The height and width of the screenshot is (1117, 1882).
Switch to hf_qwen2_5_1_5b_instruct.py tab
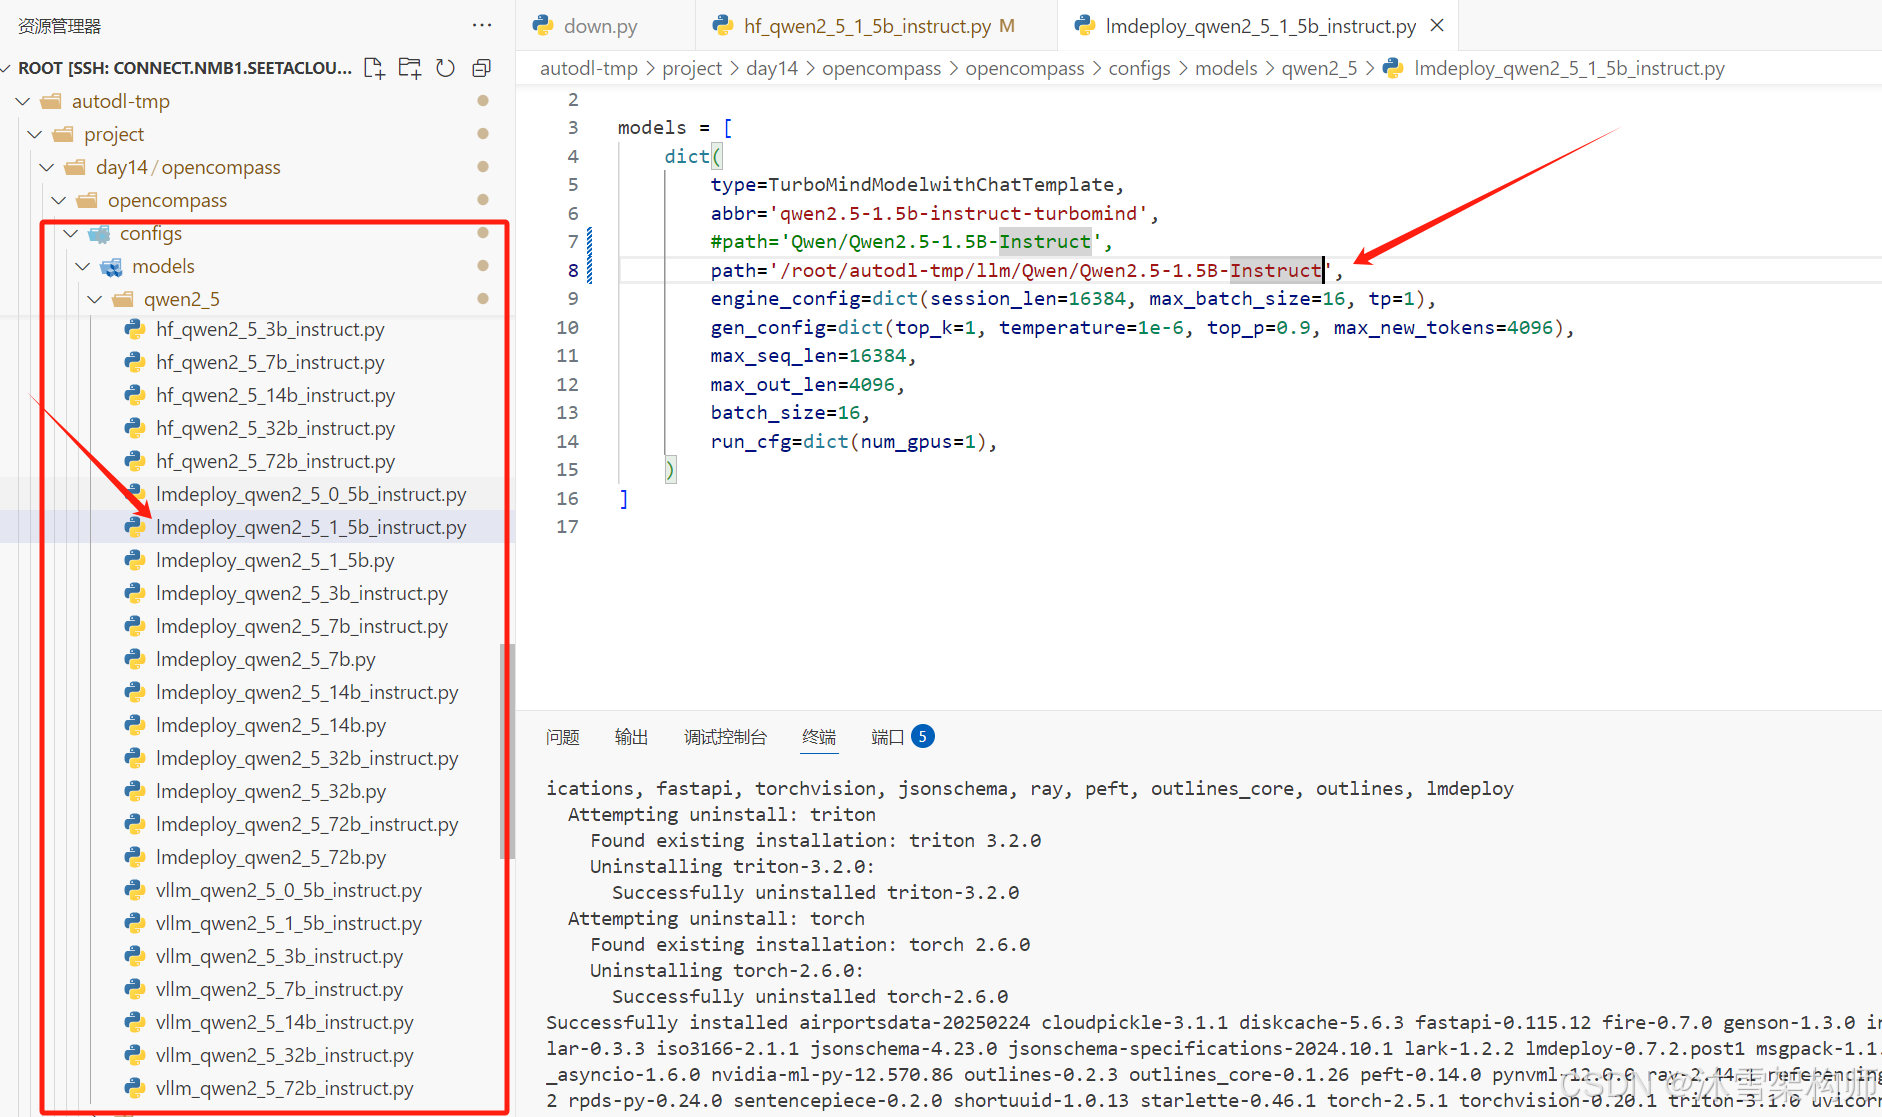click(867, 26)
